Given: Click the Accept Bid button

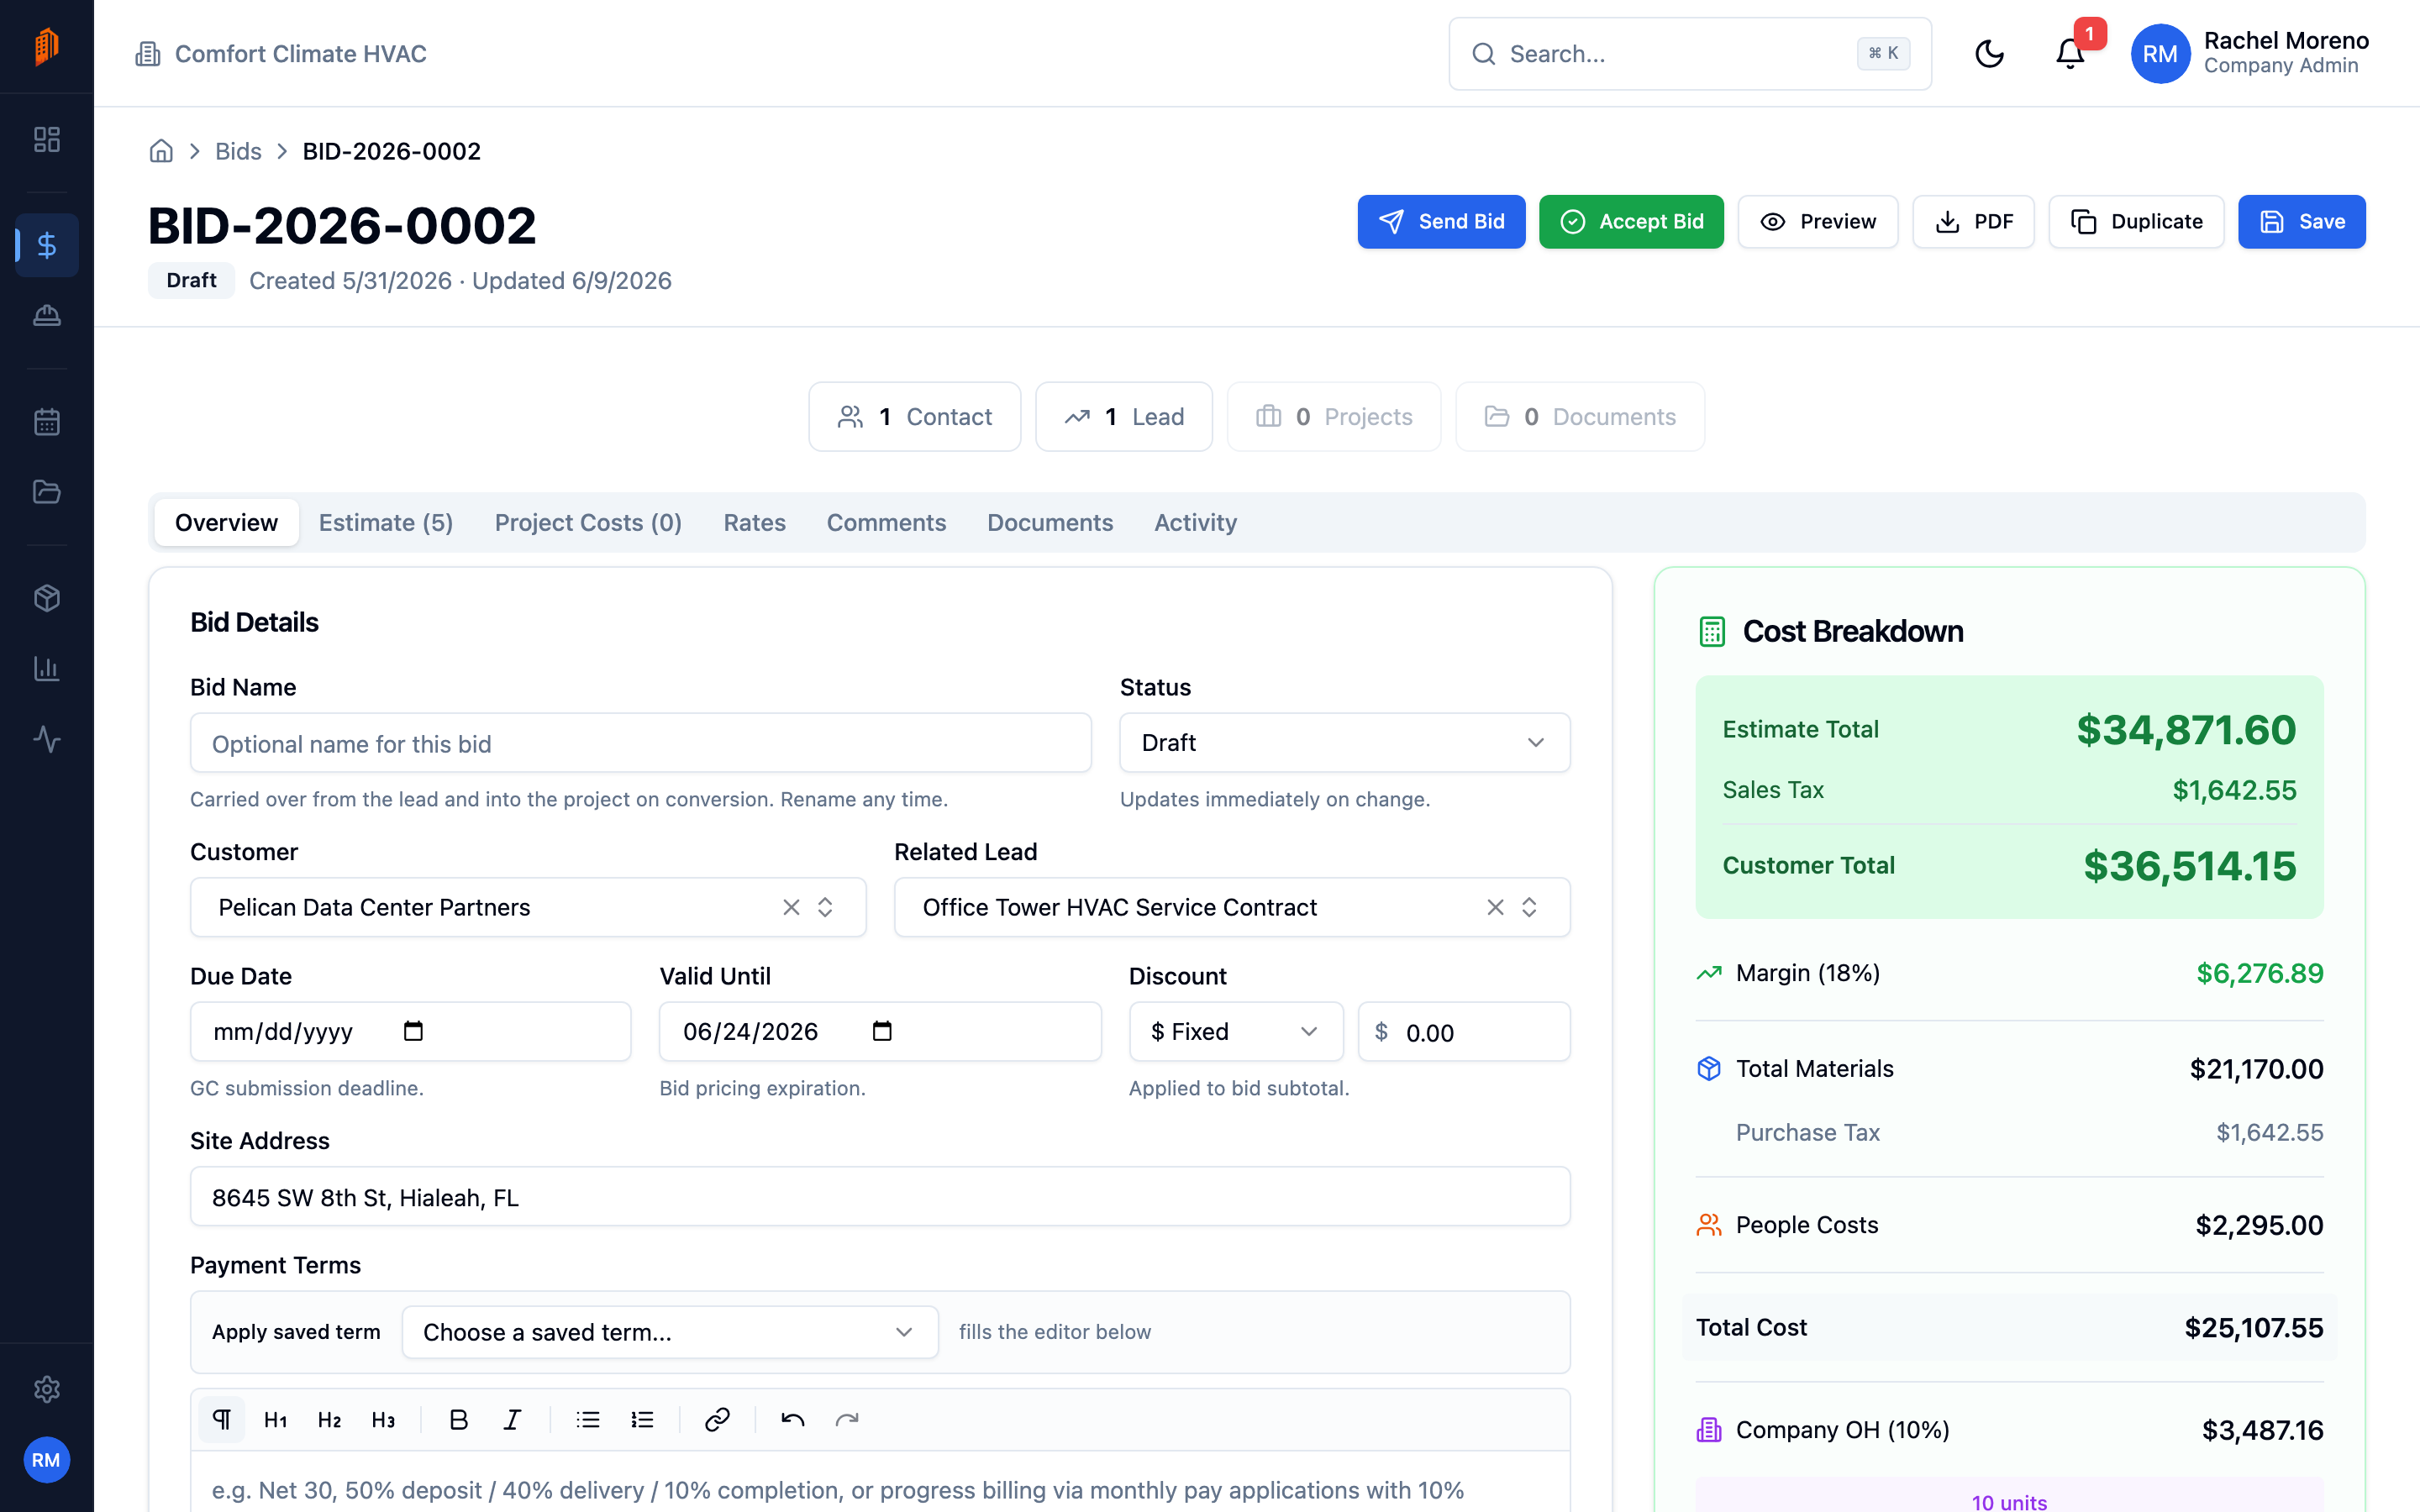Looking at the screenshot, I should coord(1631,221).
